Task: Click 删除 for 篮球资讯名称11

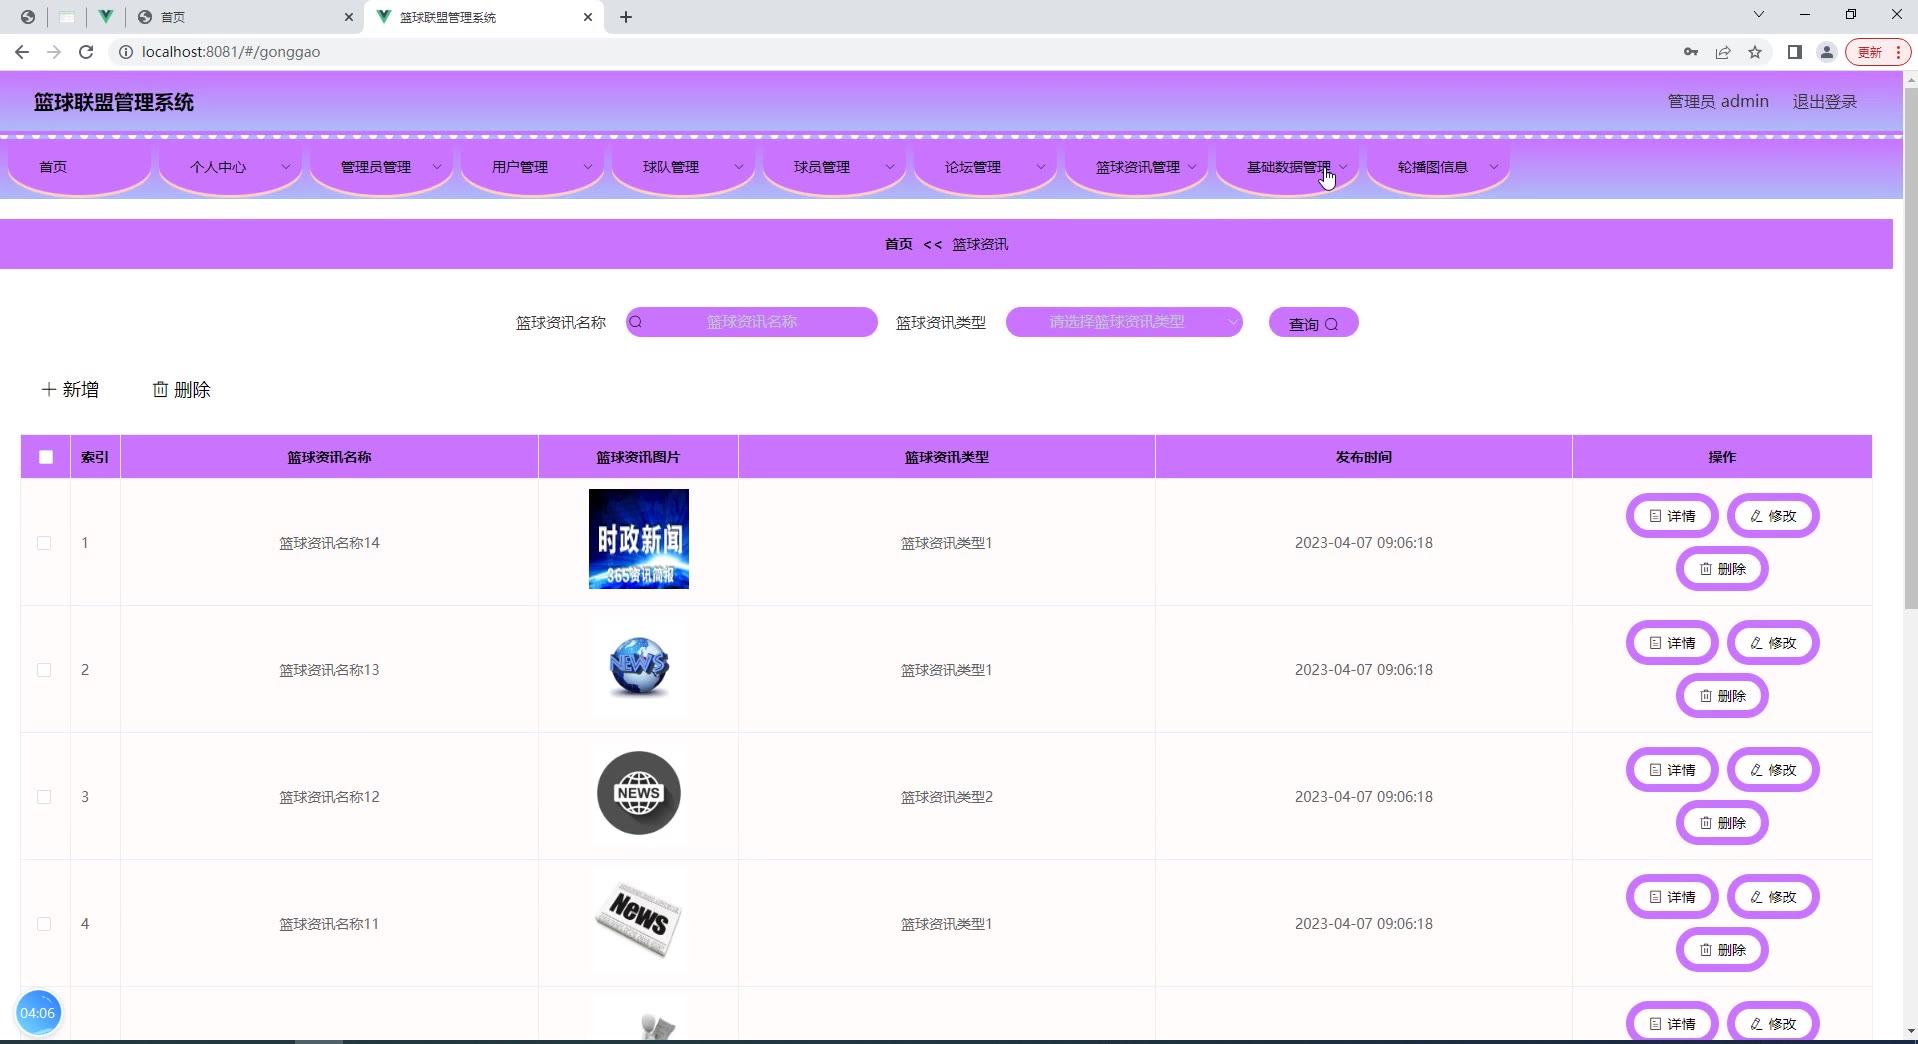Action: pos(1722,950)
